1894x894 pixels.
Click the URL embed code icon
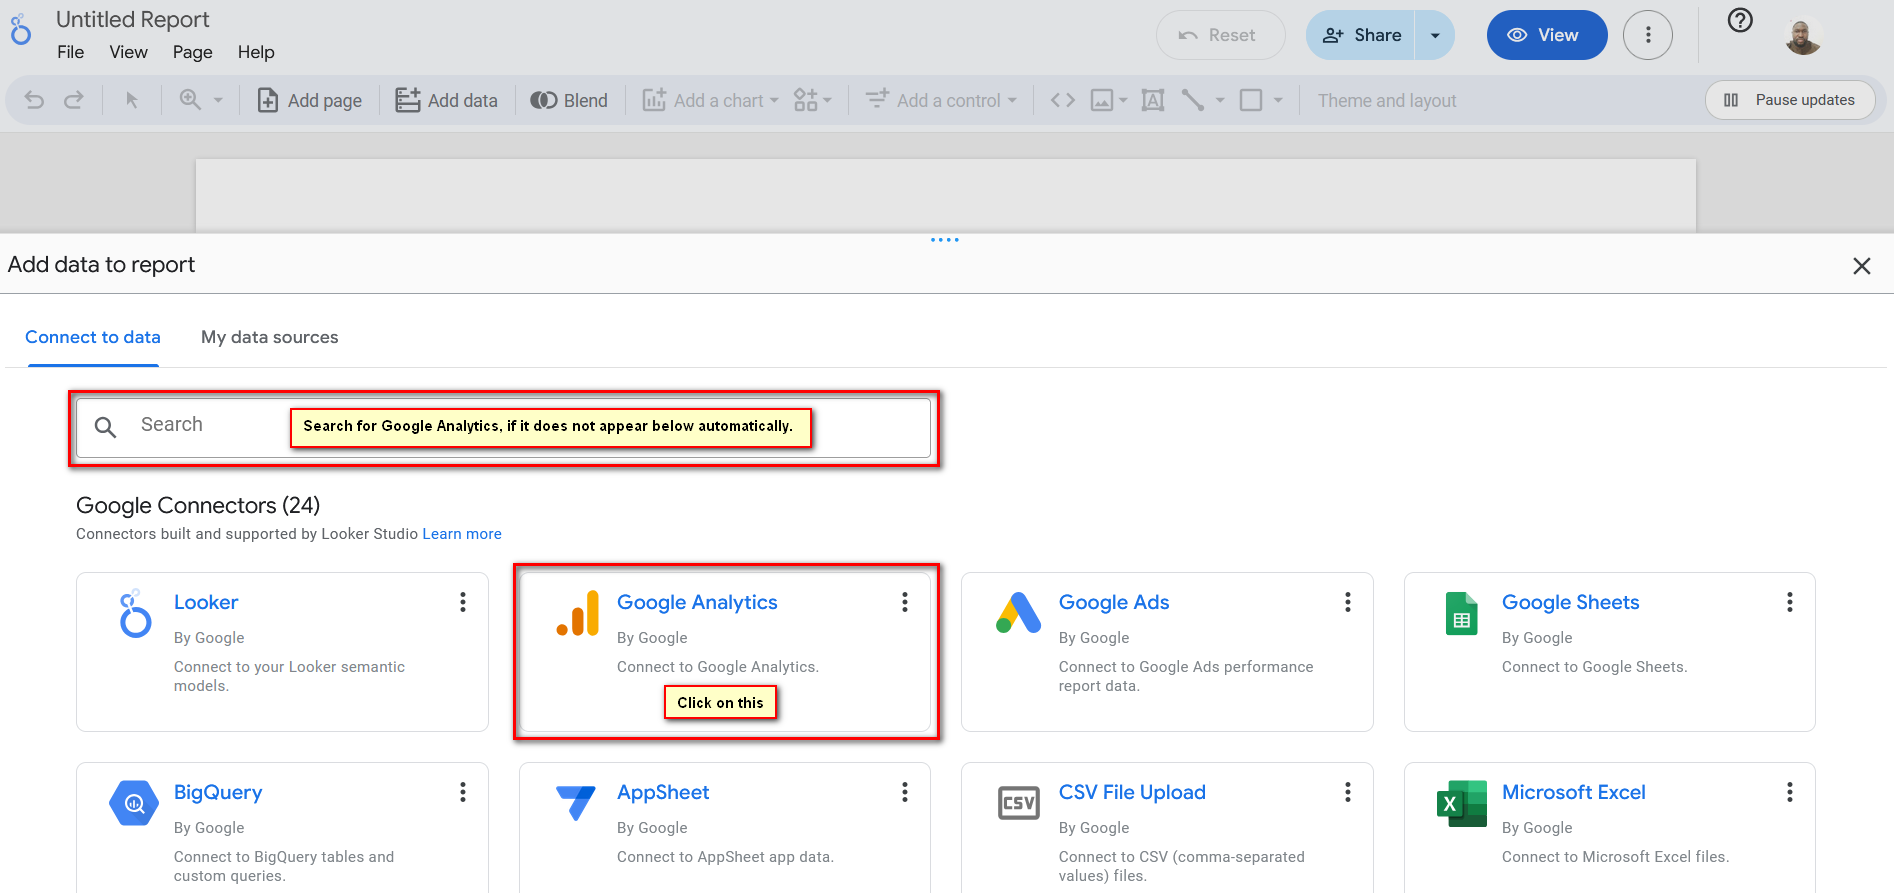(x=1063, y=100)
